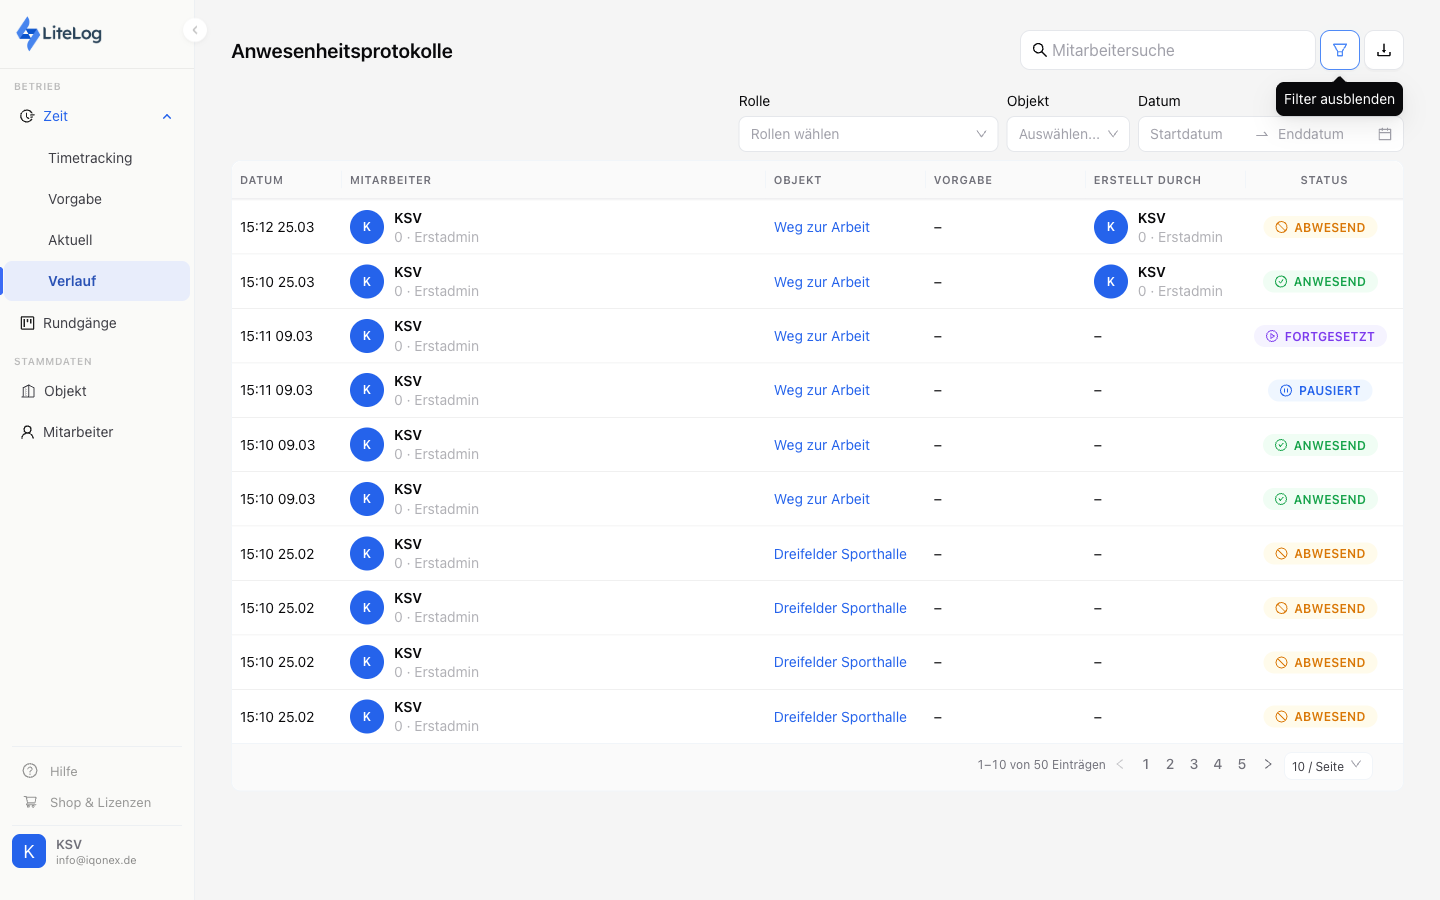Click the download export icon
Screen dimensions: 1440x900
coord(1384,50)
